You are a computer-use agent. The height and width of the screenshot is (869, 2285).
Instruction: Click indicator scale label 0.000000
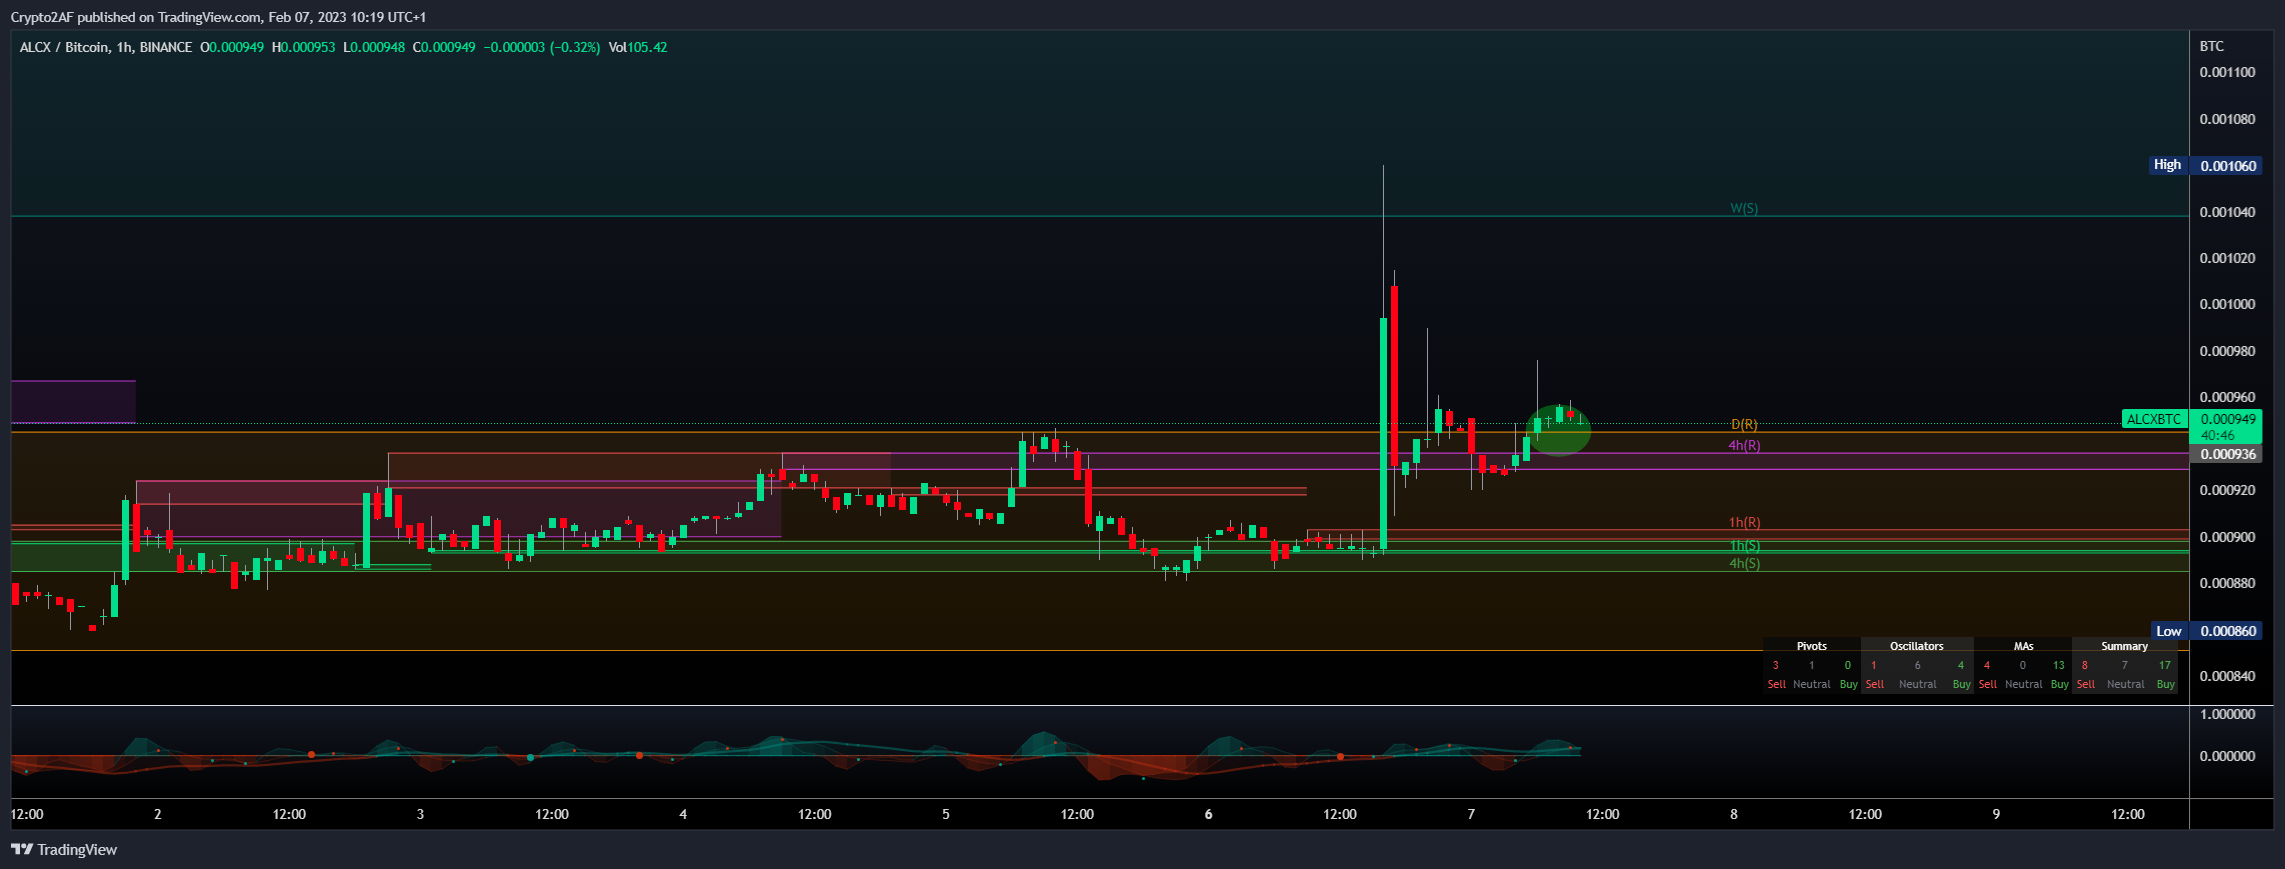point(2225,756)
